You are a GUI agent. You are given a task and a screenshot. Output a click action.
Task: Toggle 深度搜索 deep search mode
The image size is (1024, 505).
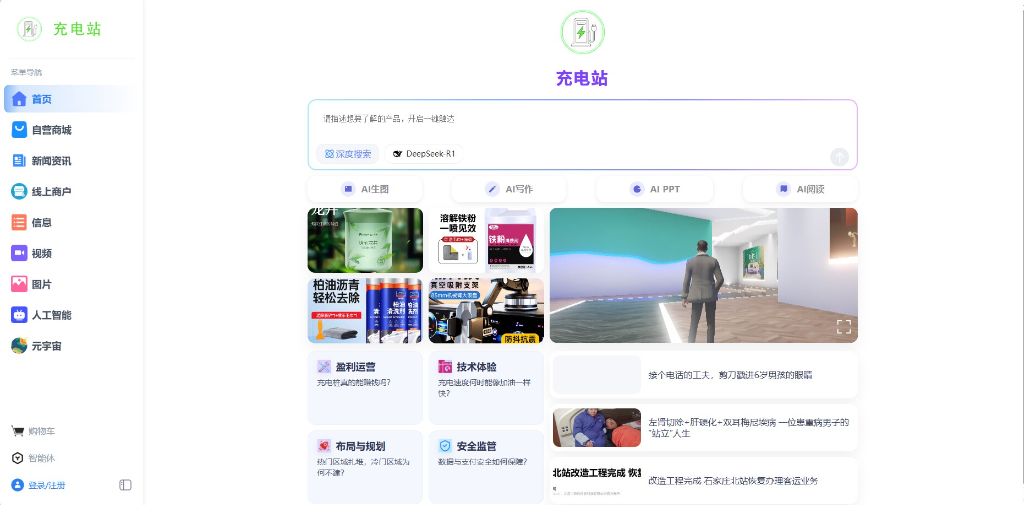pos(348,154)
